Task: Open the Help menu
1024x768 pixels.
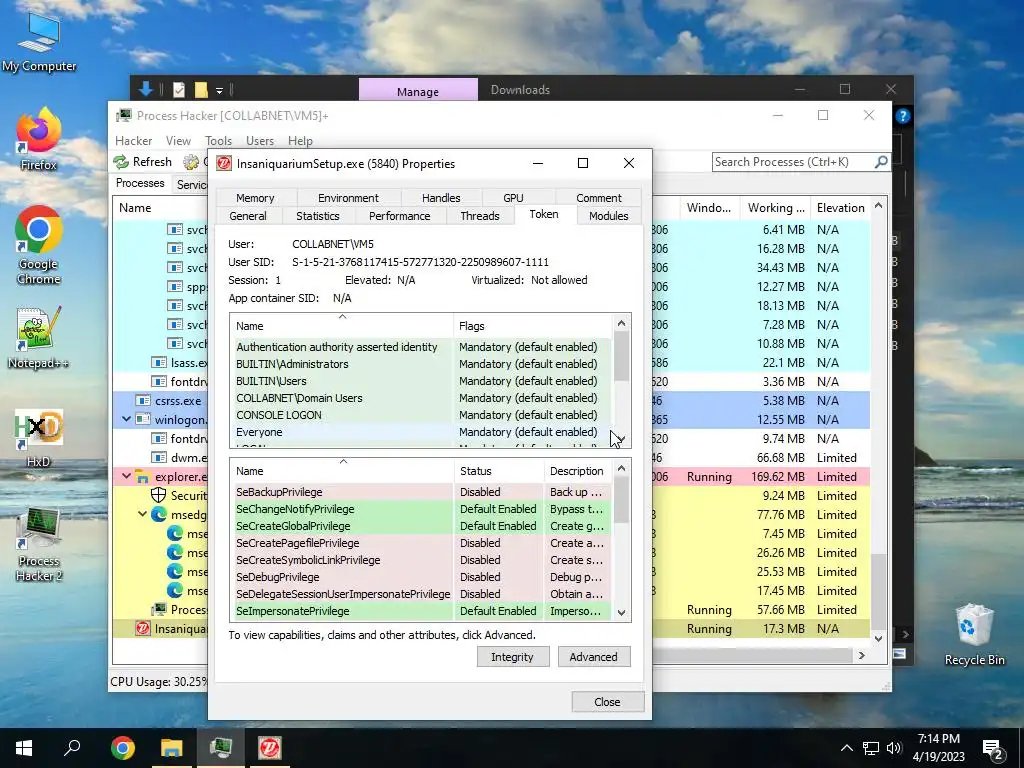Action: click(x=300, y=140)
